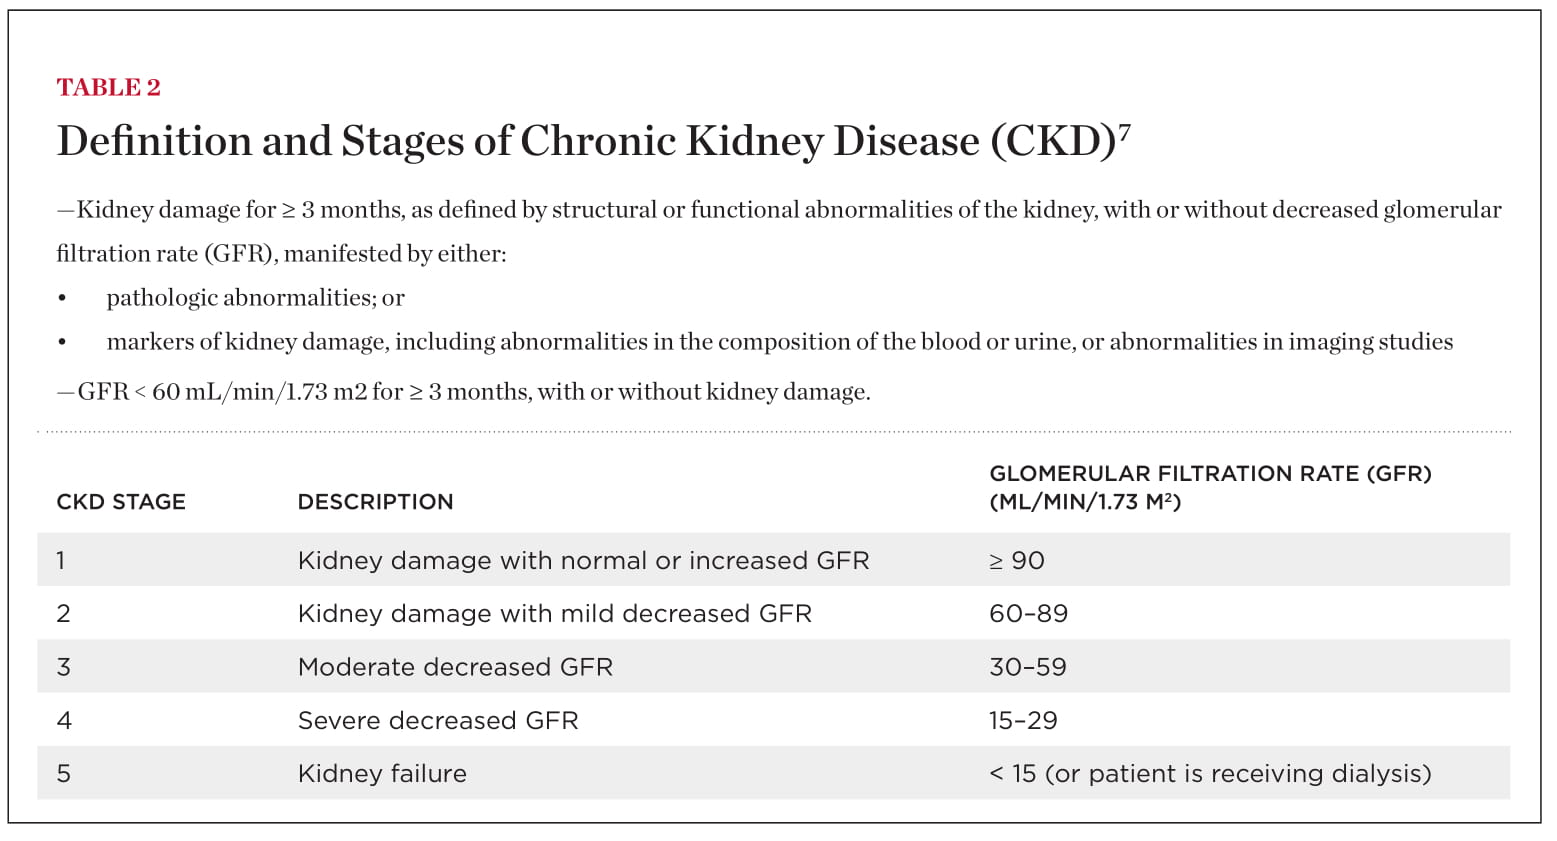Click the DESCRIPTION column header
The height and width of the screenshot is (841, 1557).
pos(375,502)
